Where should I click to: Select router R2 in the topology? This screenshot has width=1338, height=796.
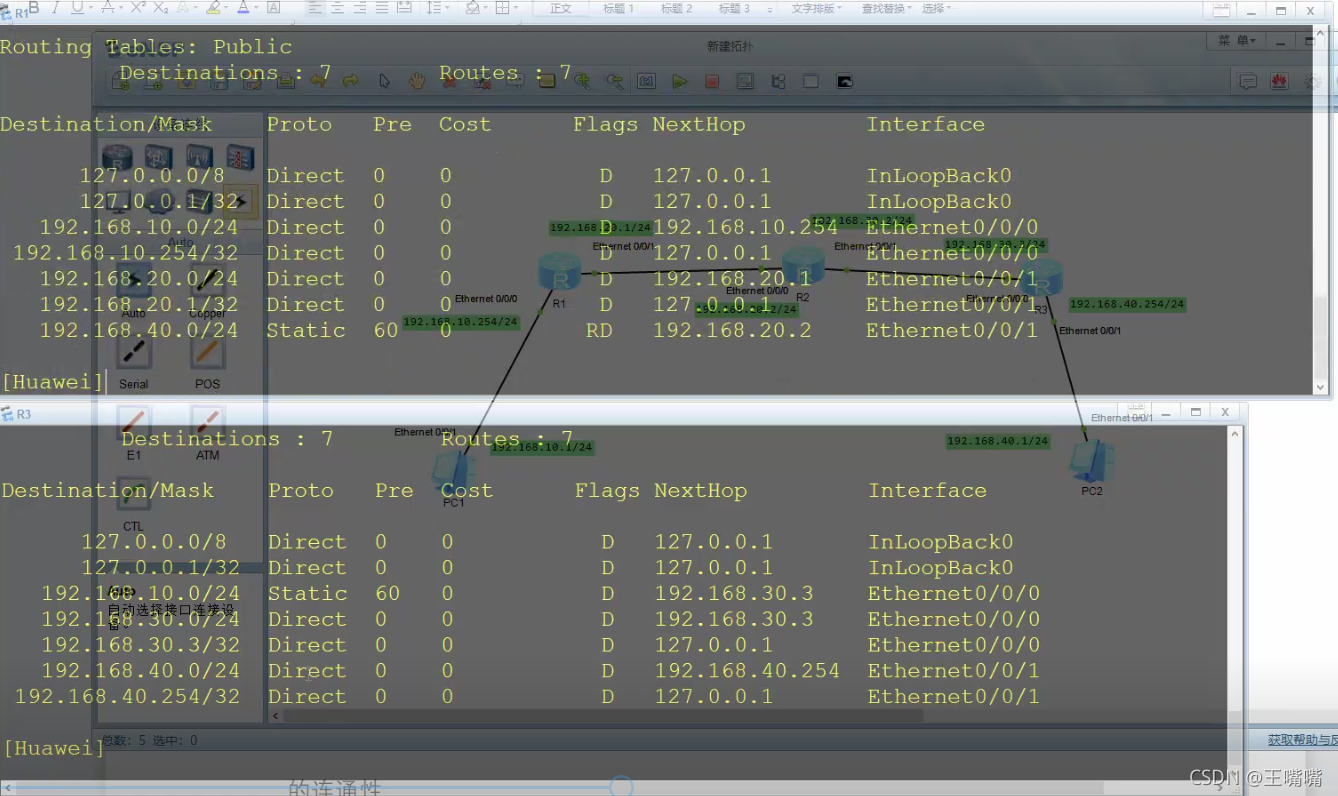point(801,267)
